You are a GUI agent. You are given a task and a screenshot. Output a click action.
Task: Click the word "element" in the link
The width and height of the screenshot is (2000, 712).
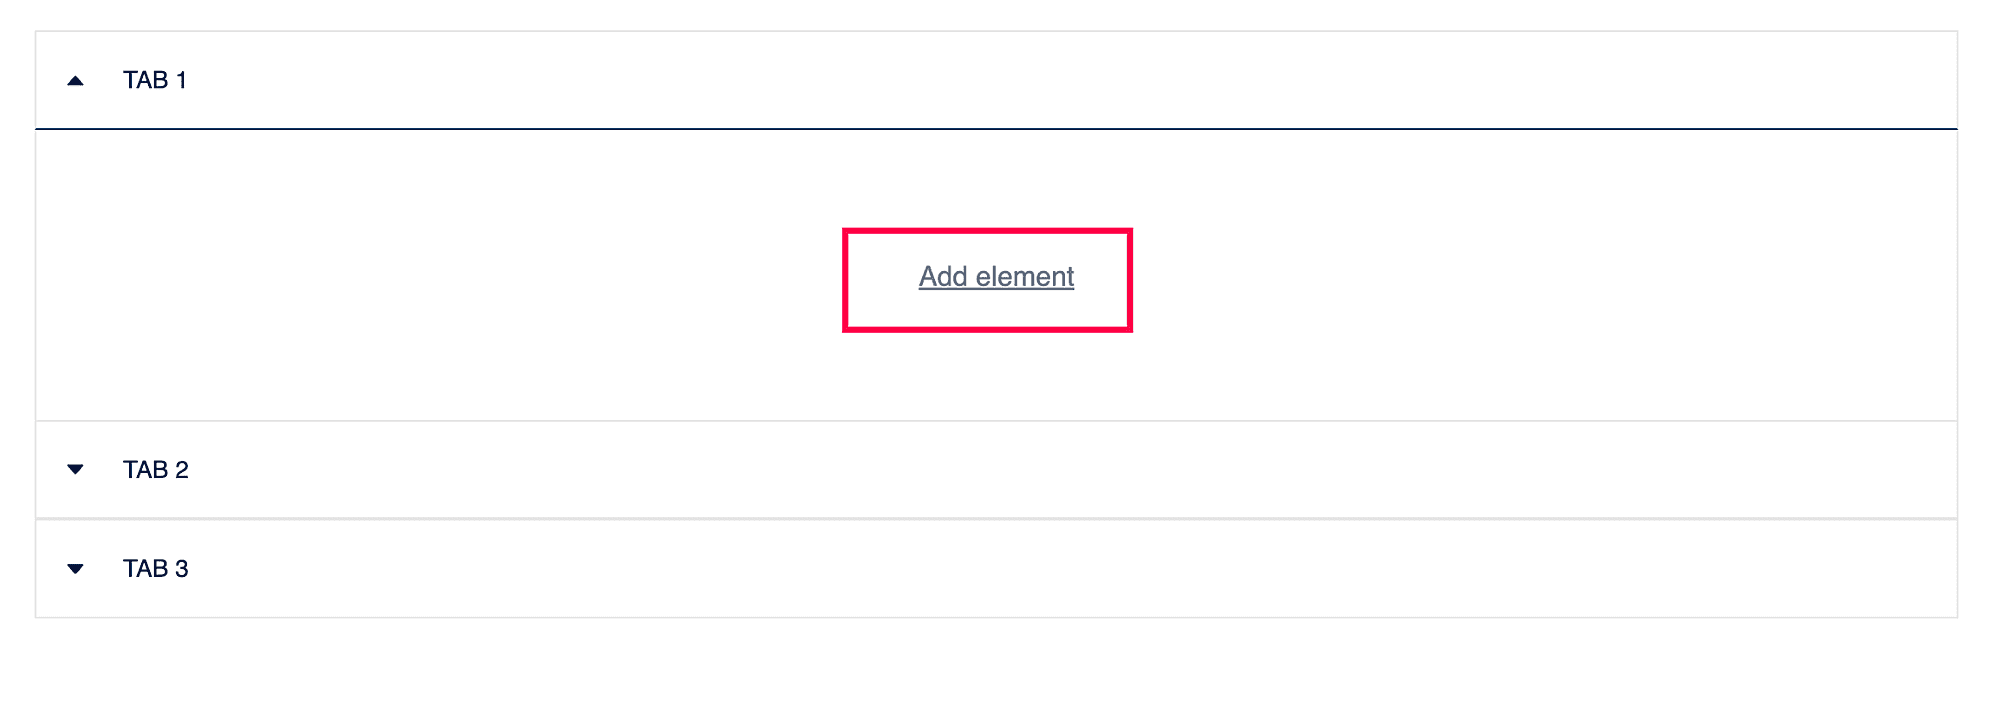1025,277
